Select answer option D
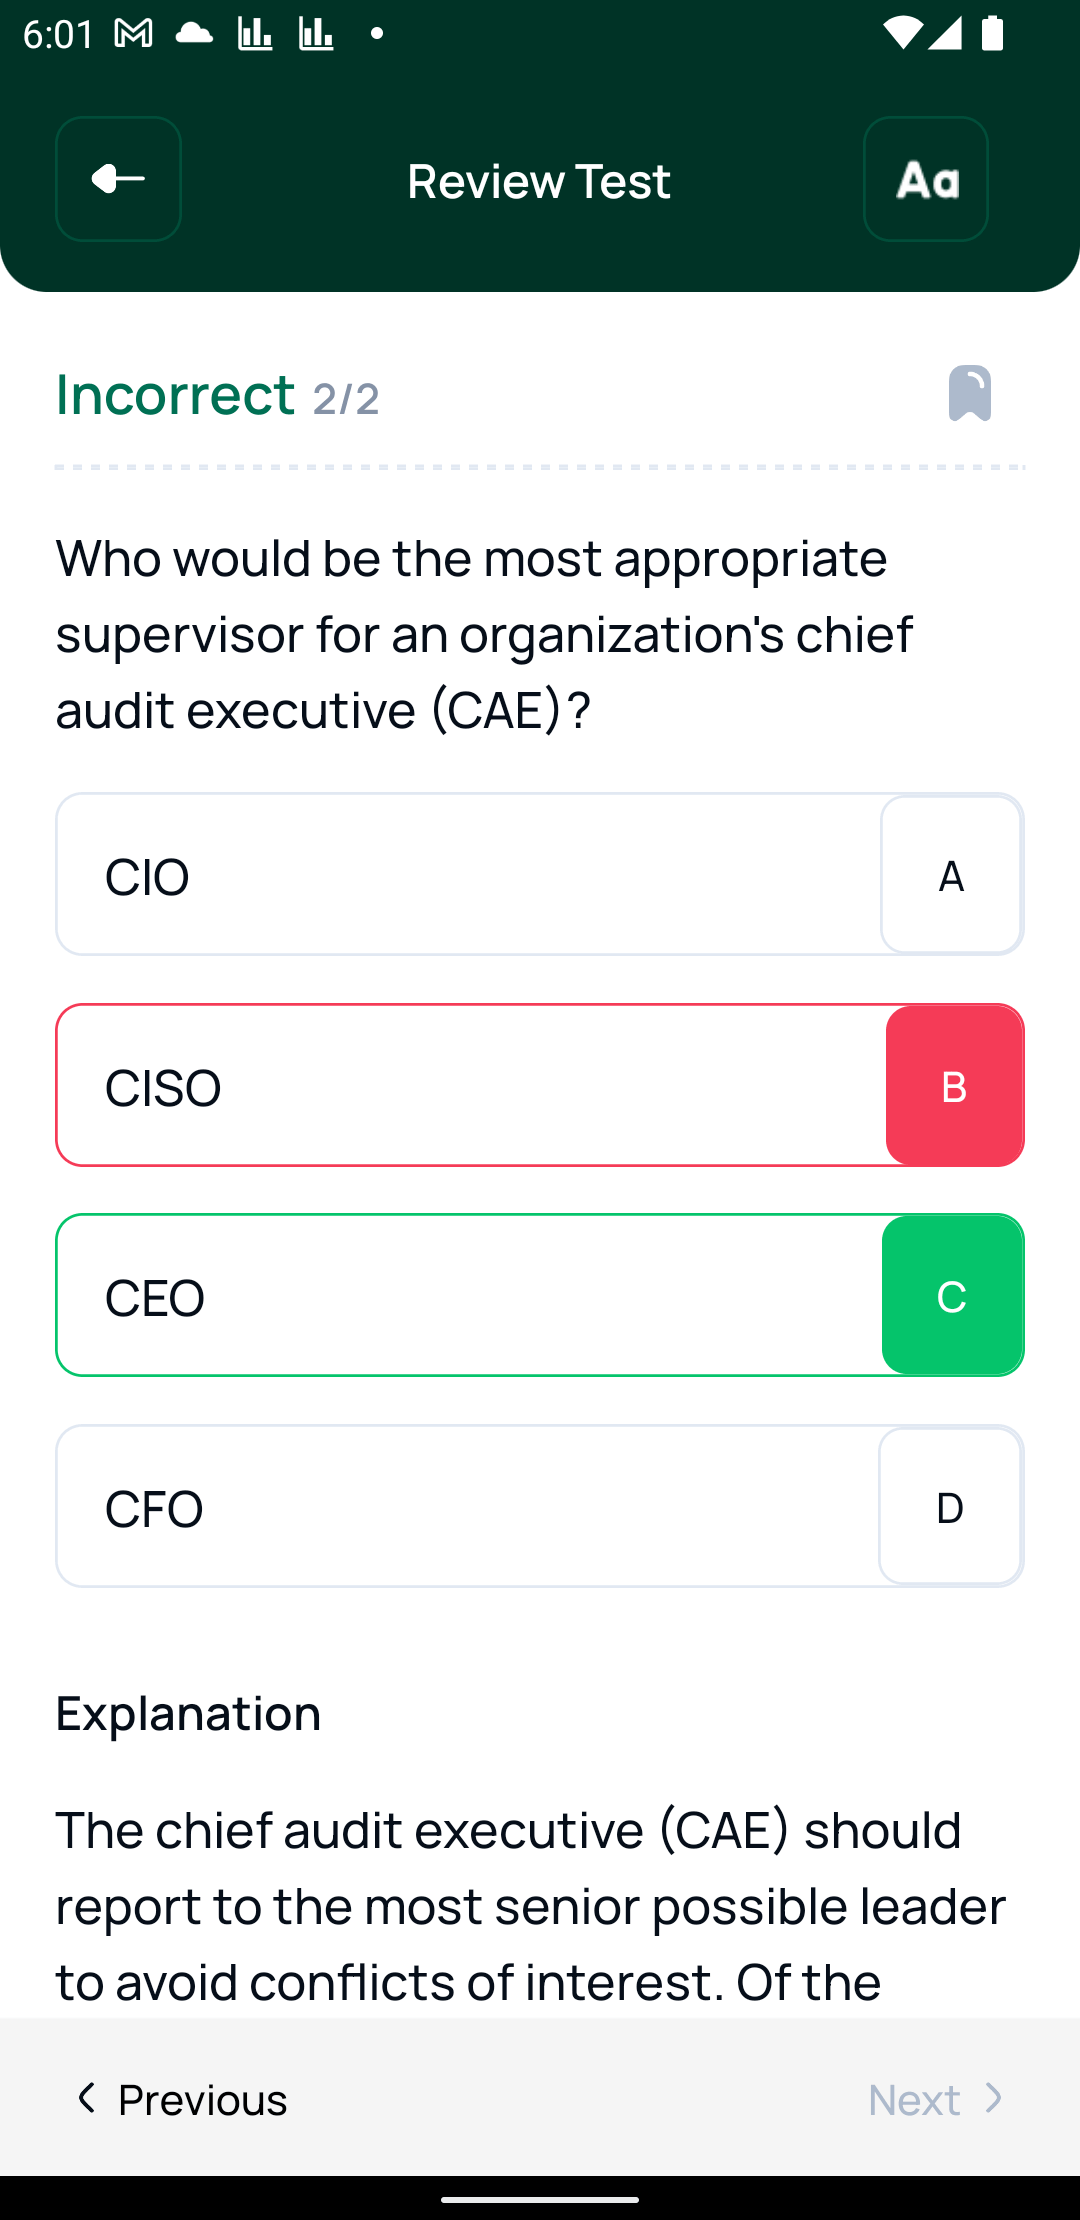The image size is (1080, 2220). 950,1507
